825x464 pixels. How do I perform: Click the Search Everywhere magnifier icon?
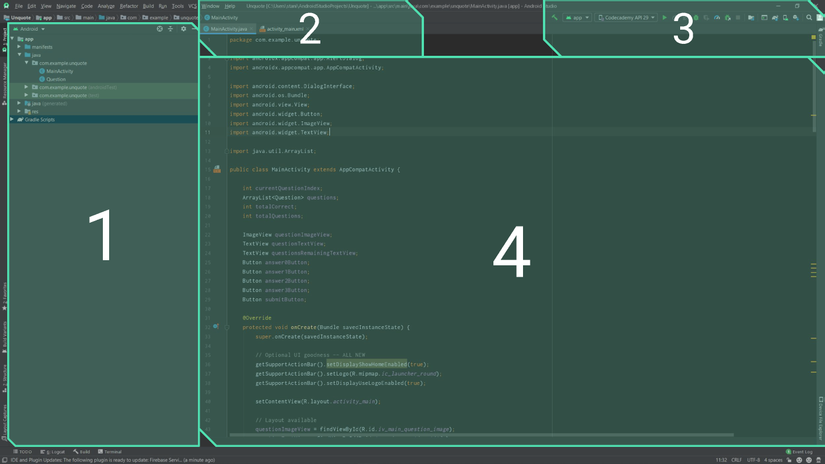click(x=809, y=17)
